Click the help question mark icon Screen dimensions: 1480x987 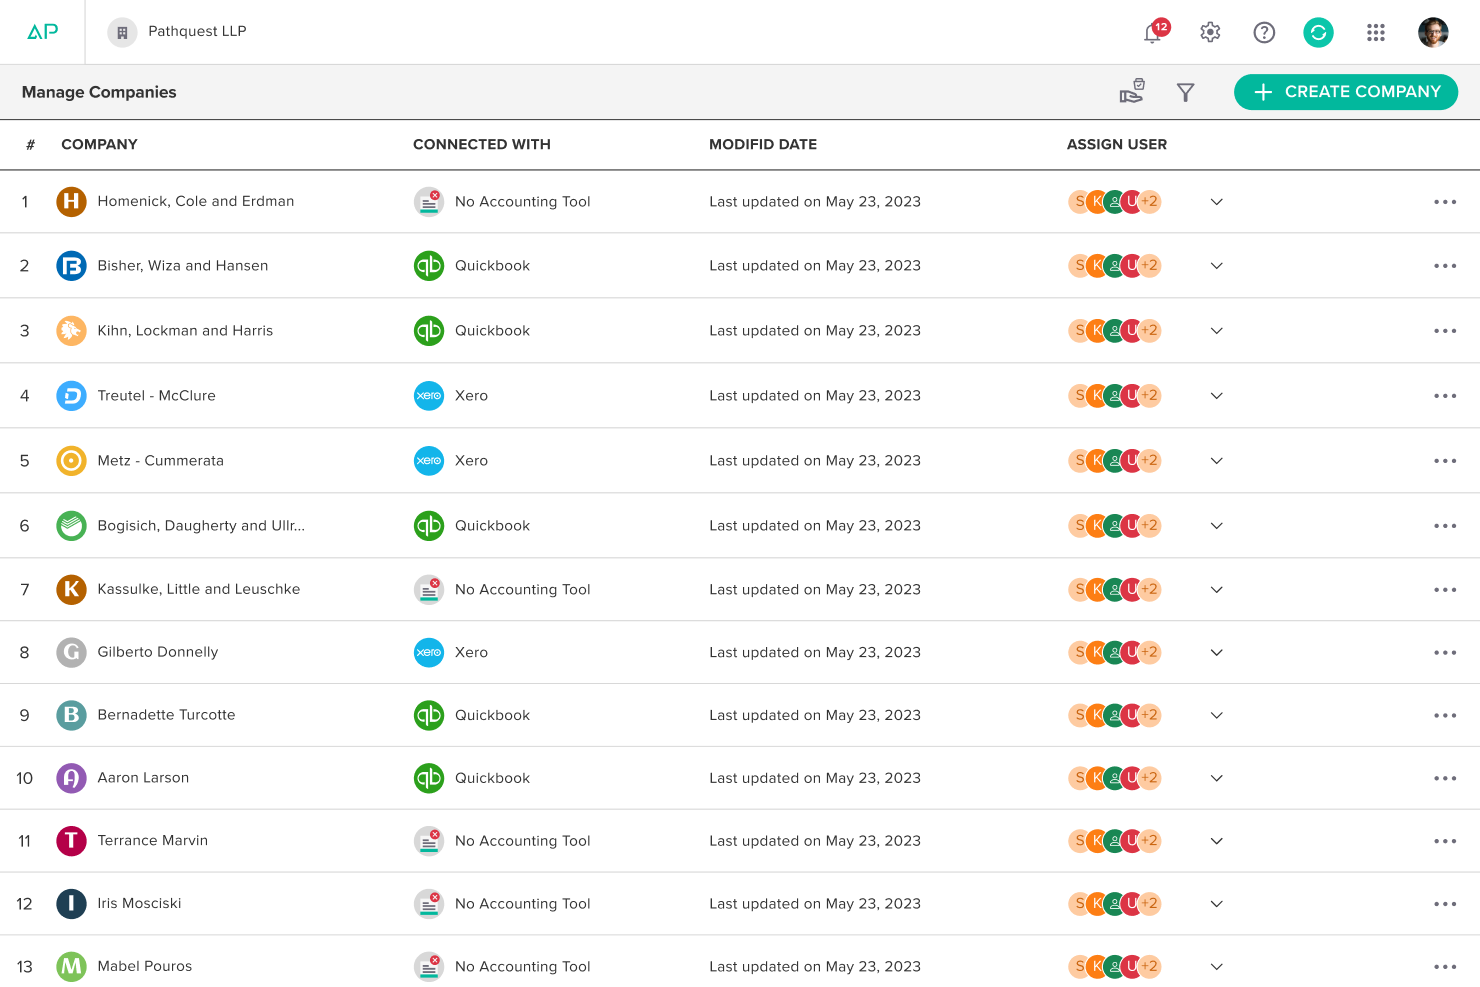[x=1264, y=32]
